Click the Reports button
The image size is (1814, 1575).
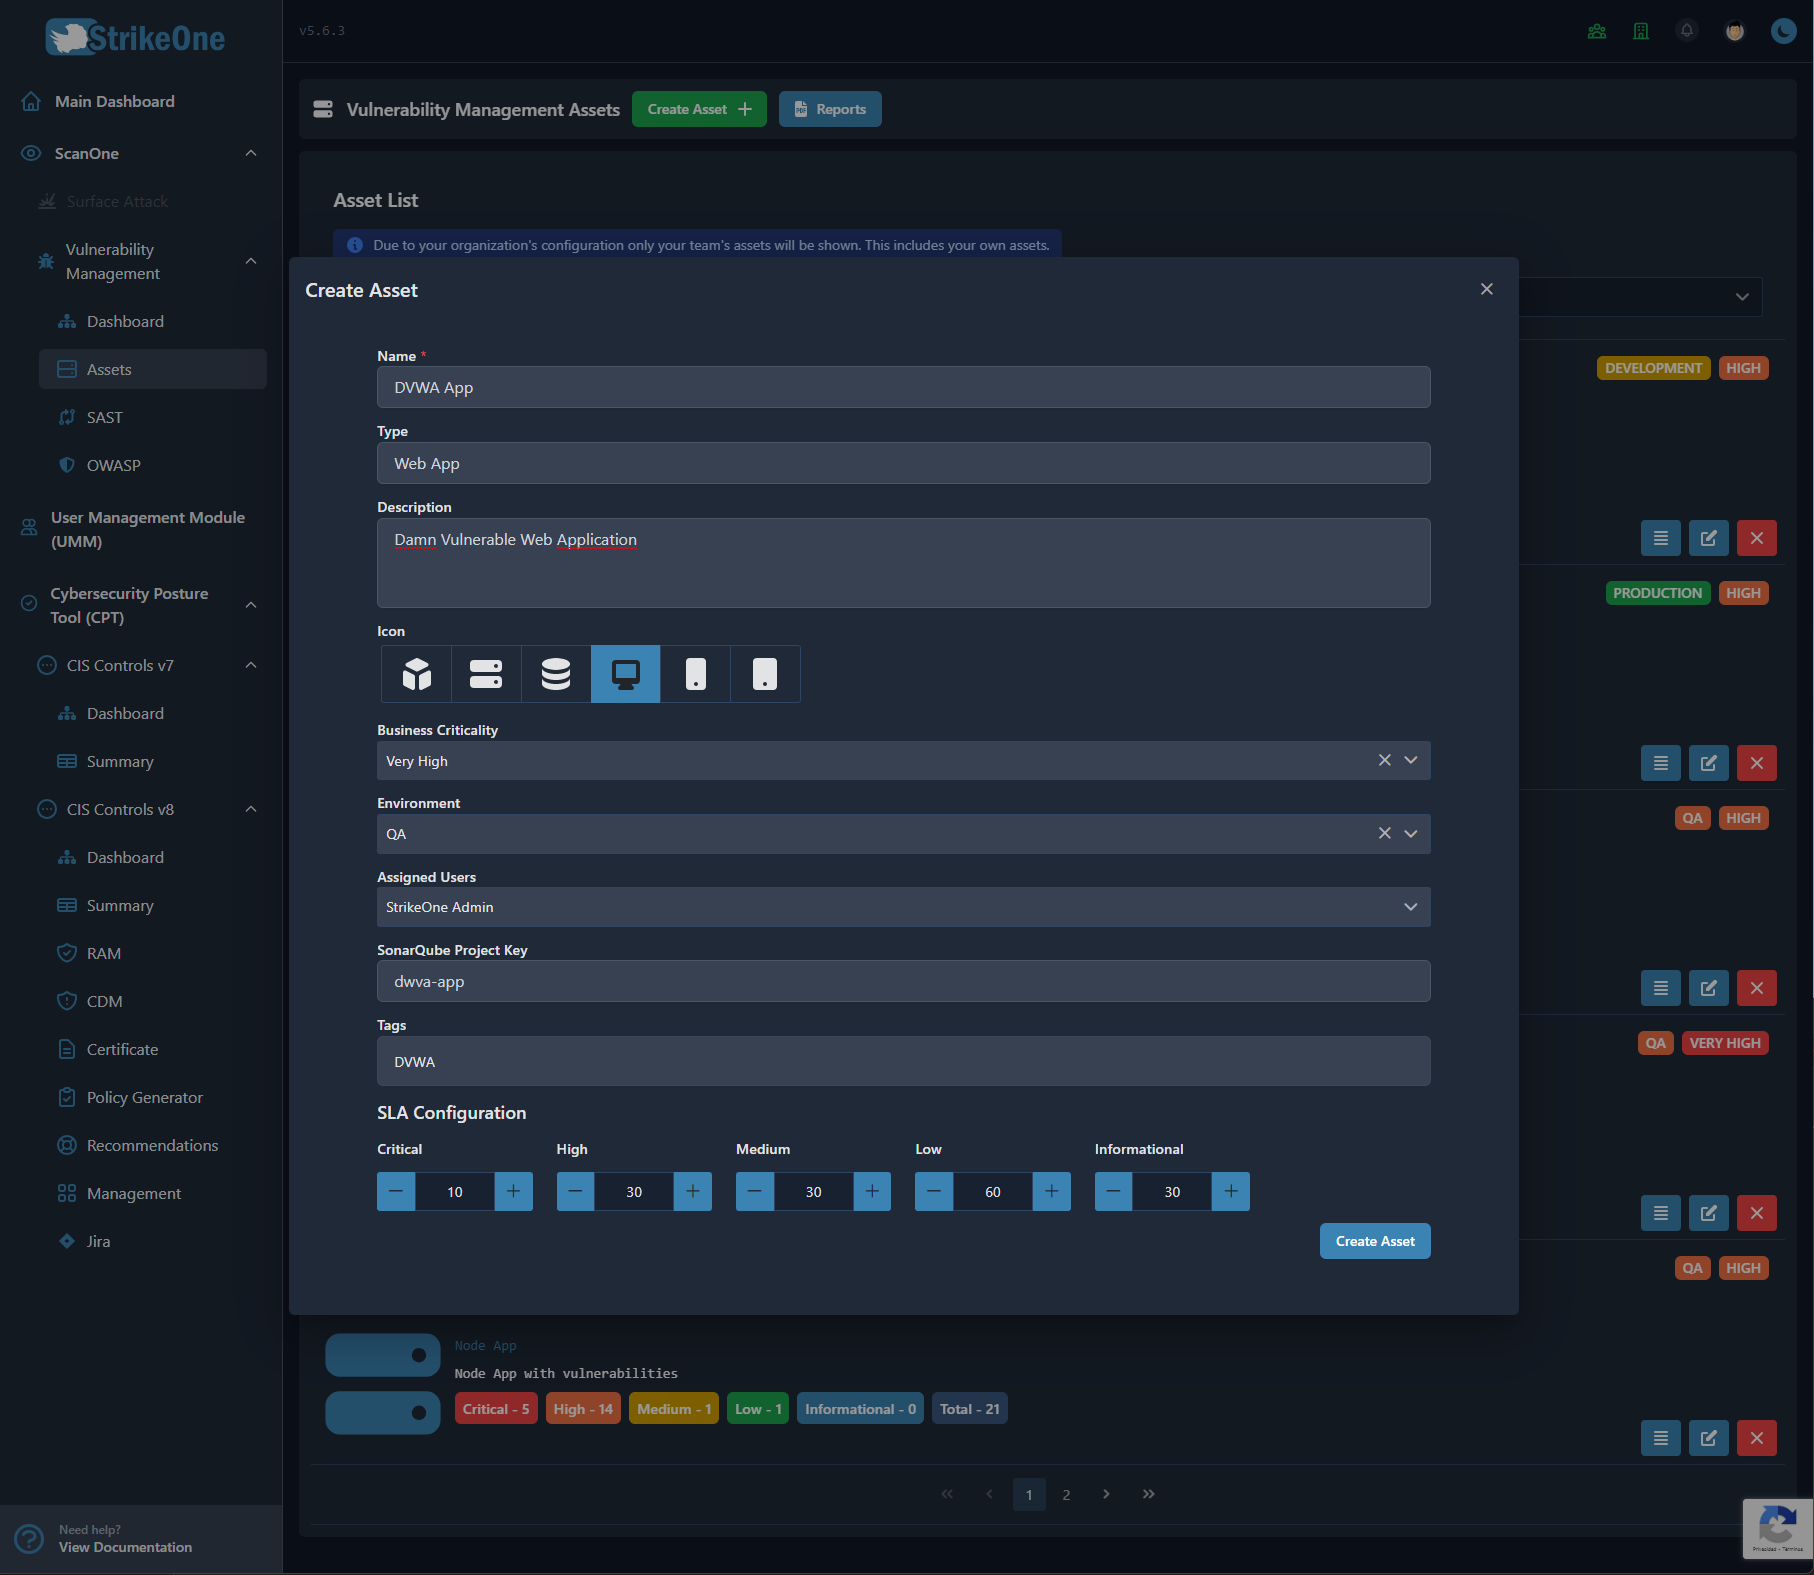pyautogui.click(x=830, y=109)
